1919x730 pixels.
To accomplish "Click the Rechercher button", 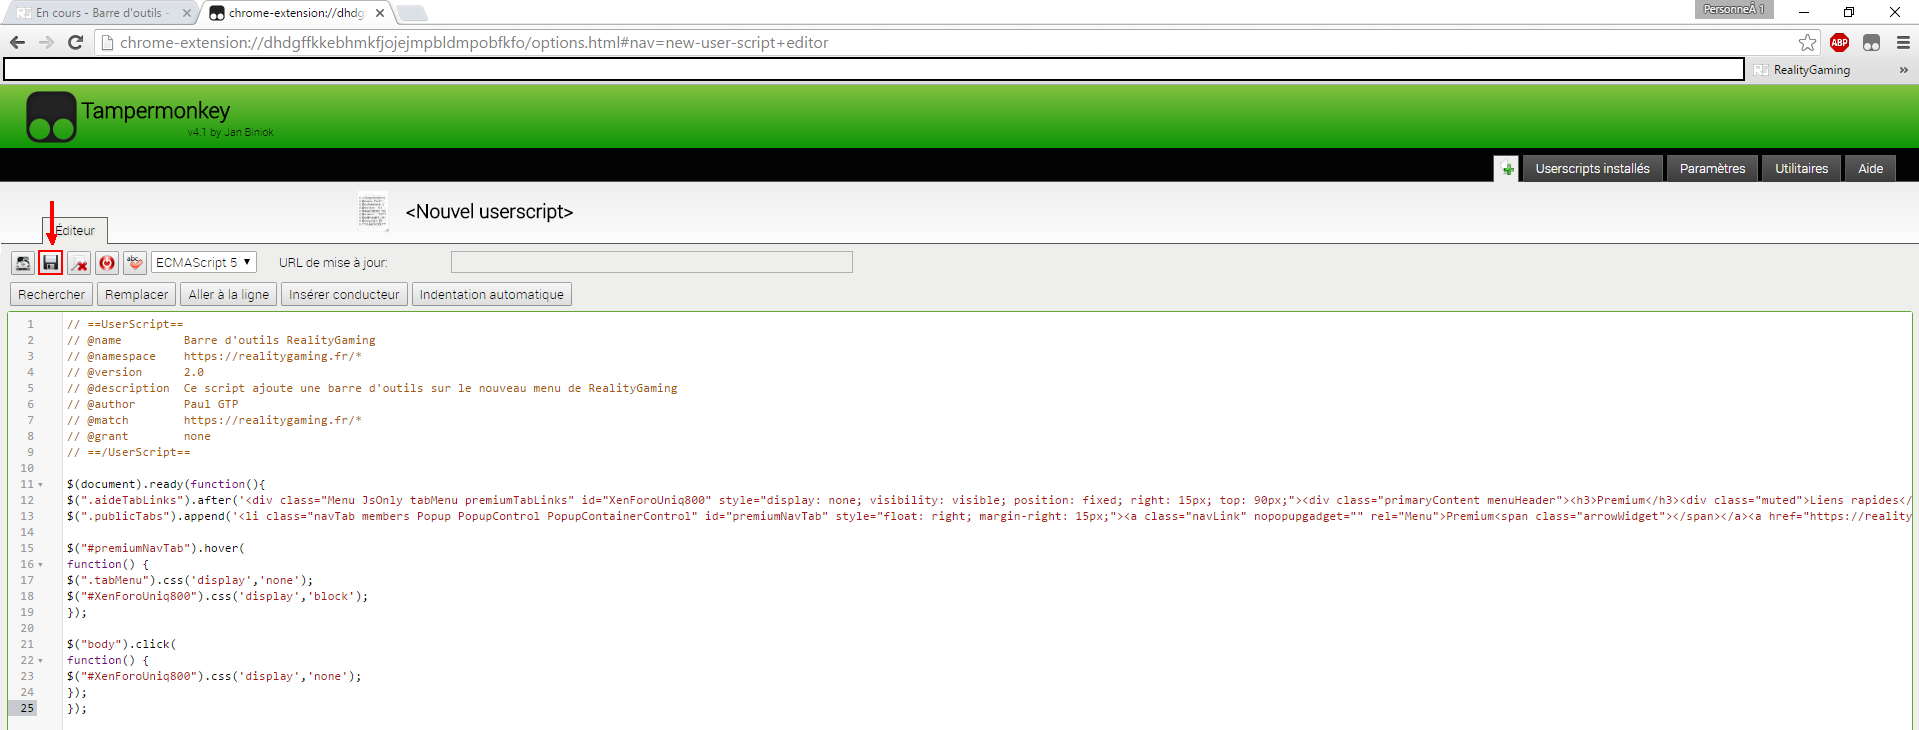I will pos(52,295).
